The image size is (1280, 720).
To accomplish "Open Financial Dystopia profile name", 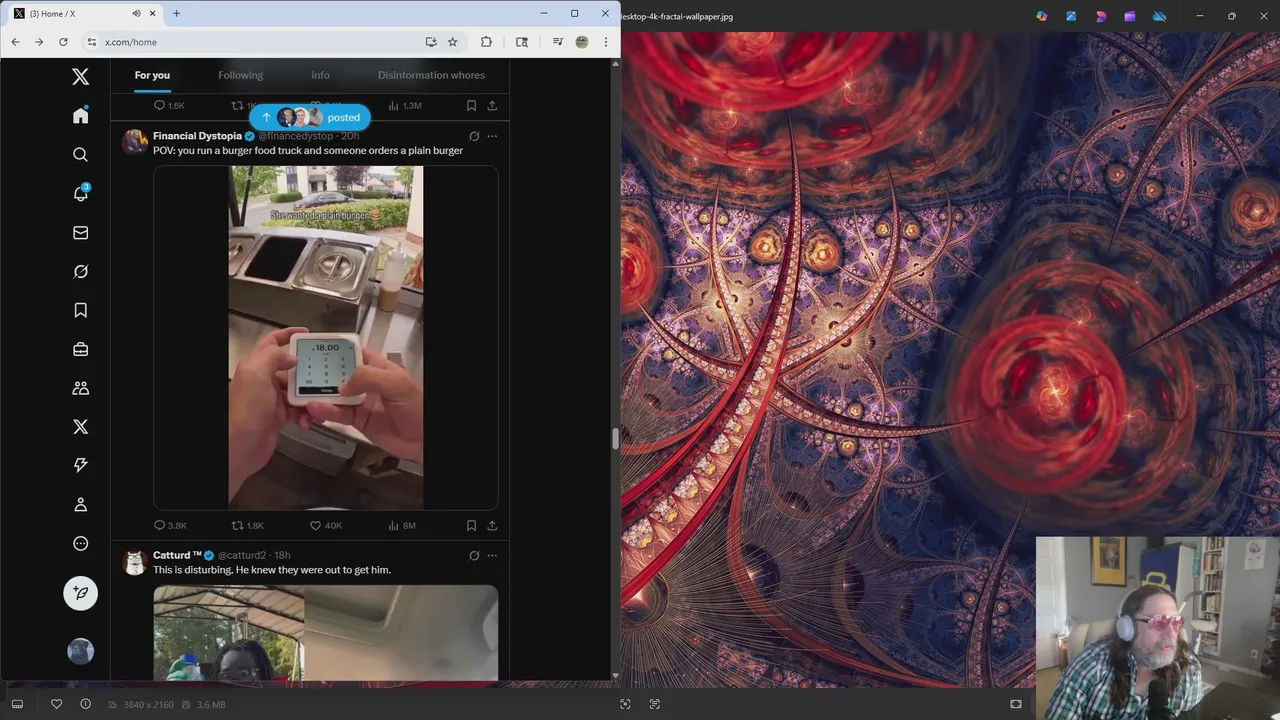I will click(x=197, y=136).
